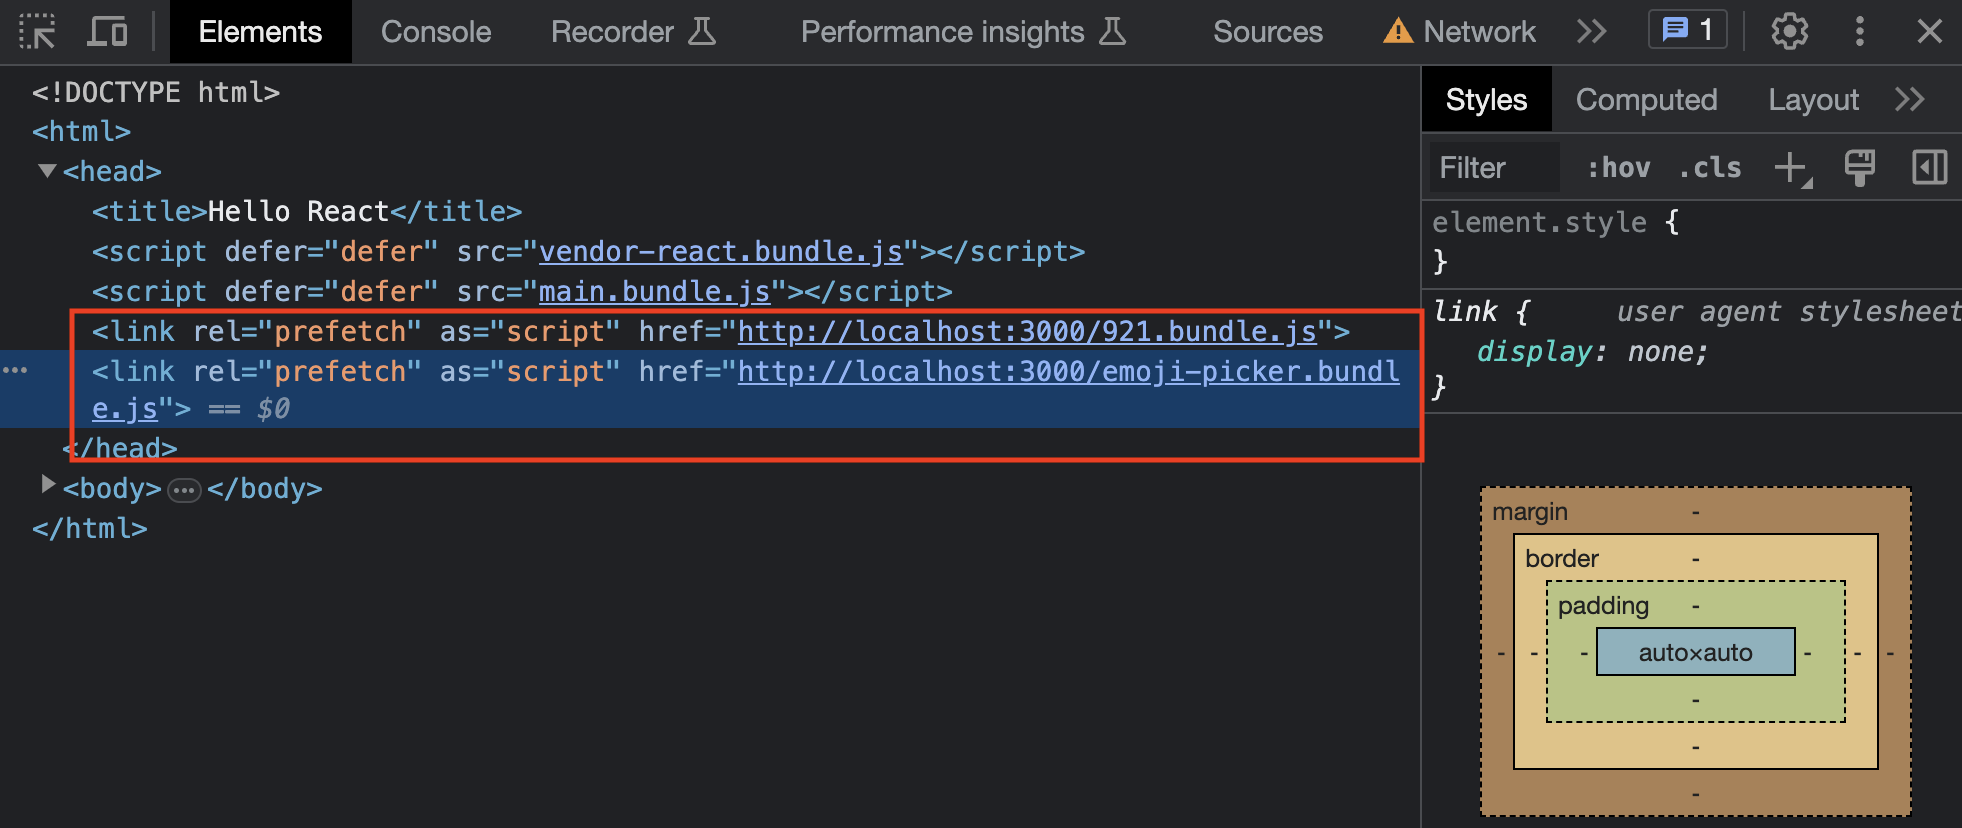Click the auto×auto content box
Viewport: 1962px width, 828px height.
pos(1696,652)
